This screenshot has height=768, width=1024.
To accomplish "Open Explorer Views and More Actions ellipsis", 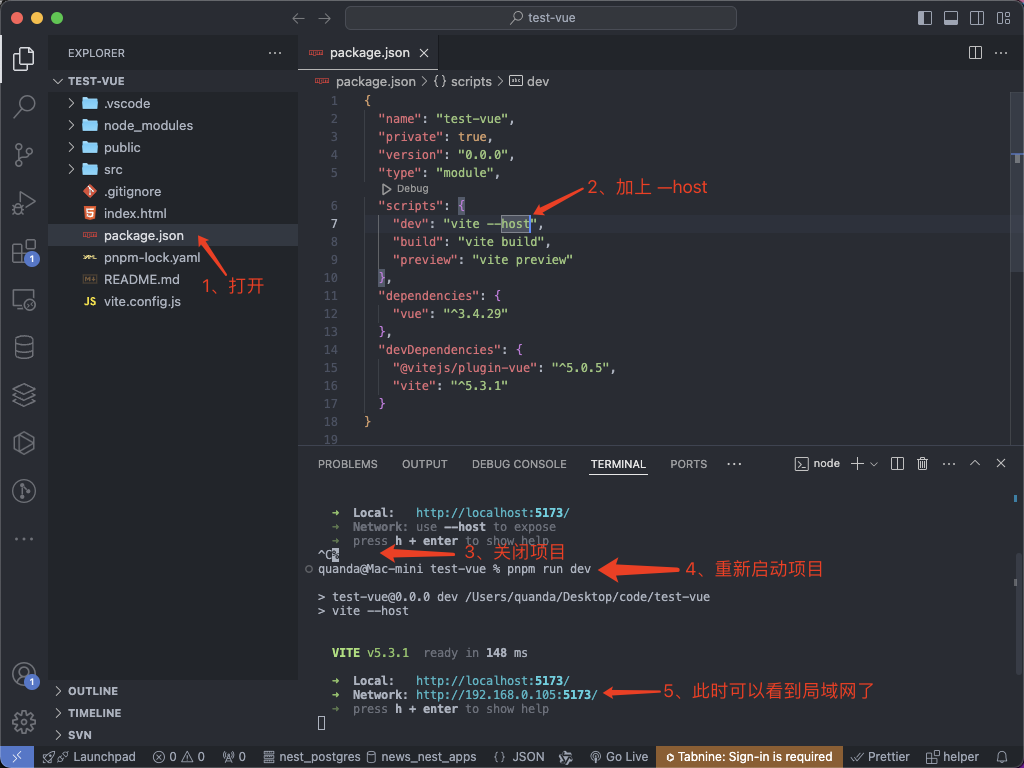I will [x=275, y=53].
